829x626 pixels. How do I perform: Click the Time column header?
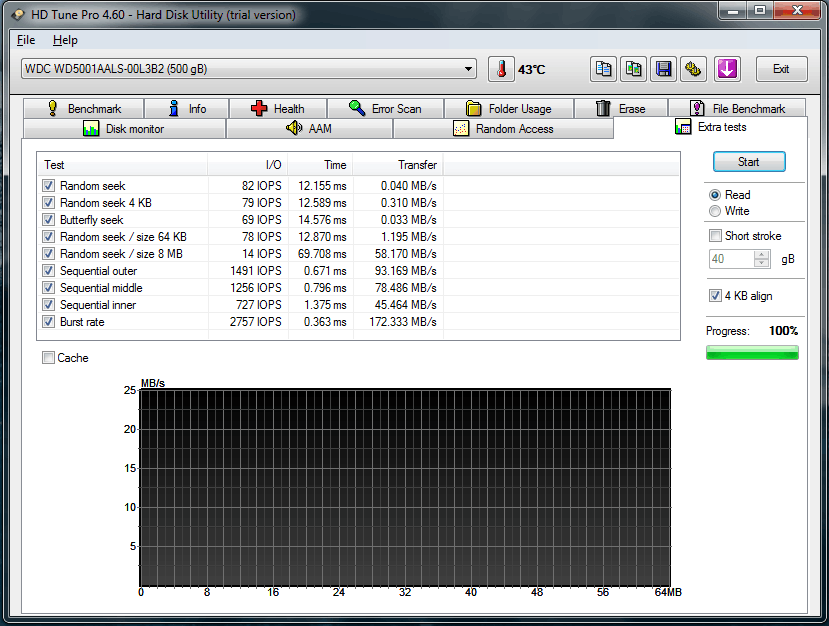320,165
